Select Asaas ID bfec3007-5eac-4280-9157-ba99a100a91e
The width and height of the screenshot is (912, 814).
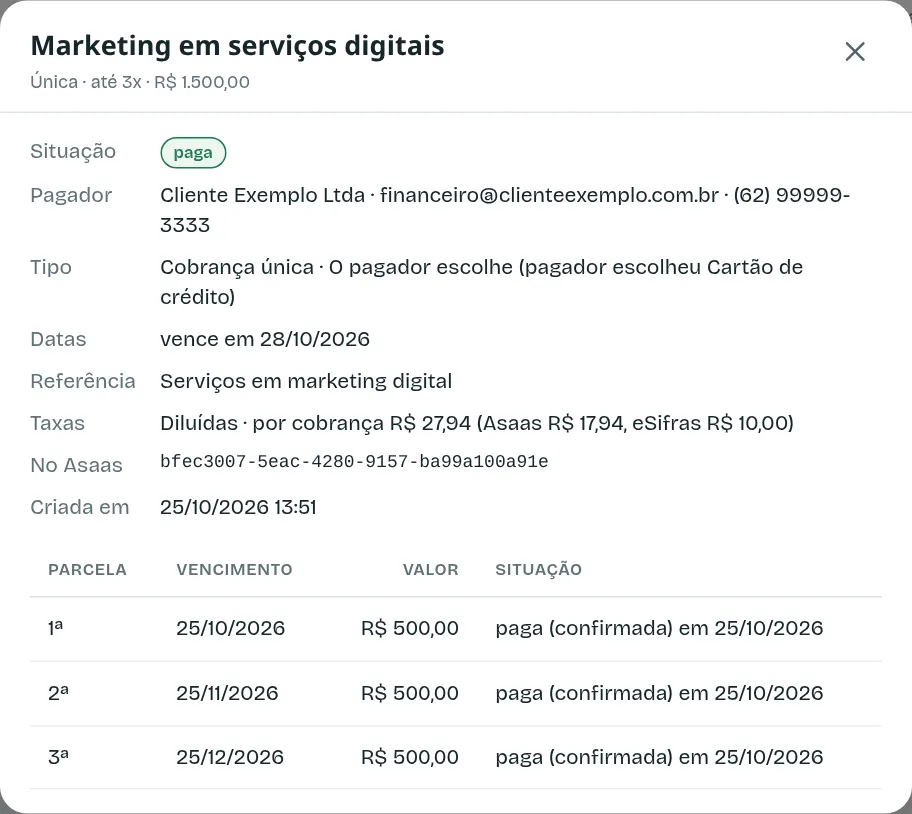point(354,462)
